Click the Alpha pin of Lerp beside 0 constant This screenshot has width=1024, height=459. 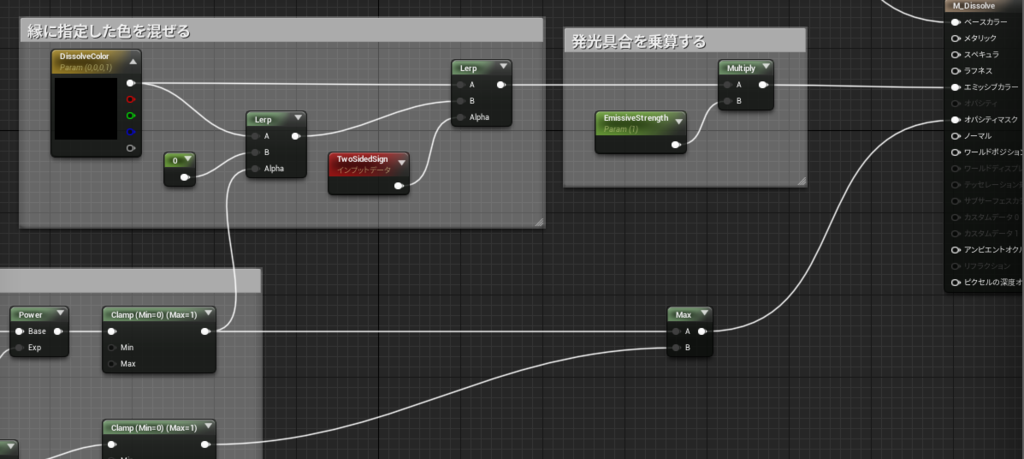click(x=255, y=169)
